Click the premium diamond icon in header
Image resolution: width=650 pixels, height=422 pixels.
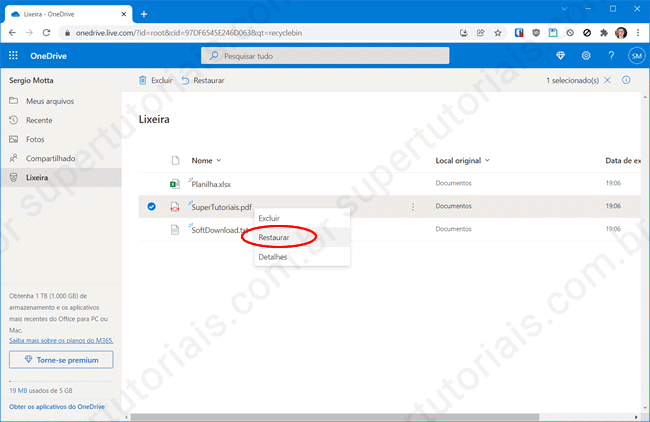(x=560, y=56)
